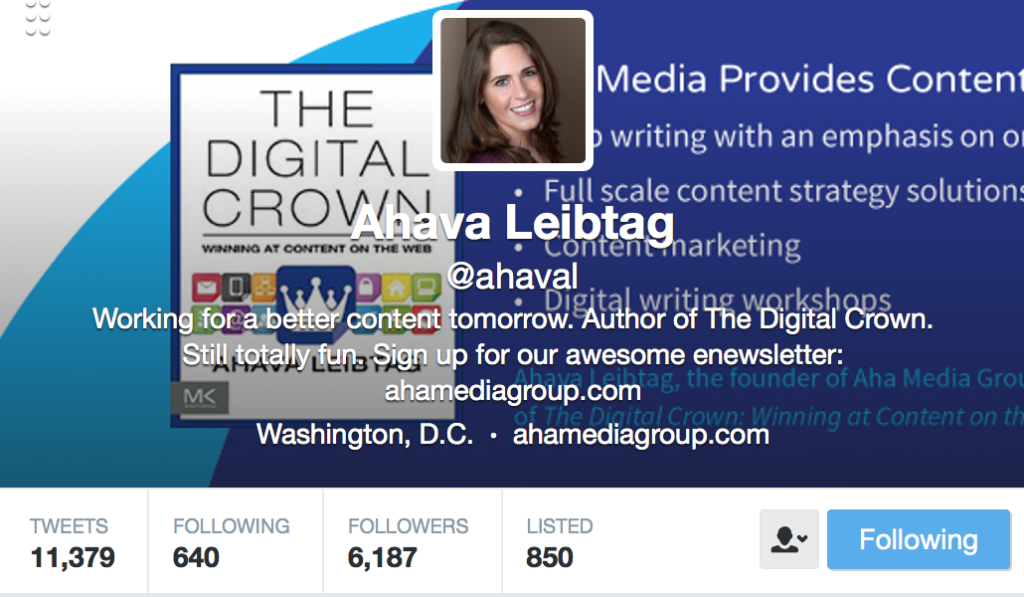Click the Washington, D.C. location text
1024x597 pixels.
(x=364, y=434)
